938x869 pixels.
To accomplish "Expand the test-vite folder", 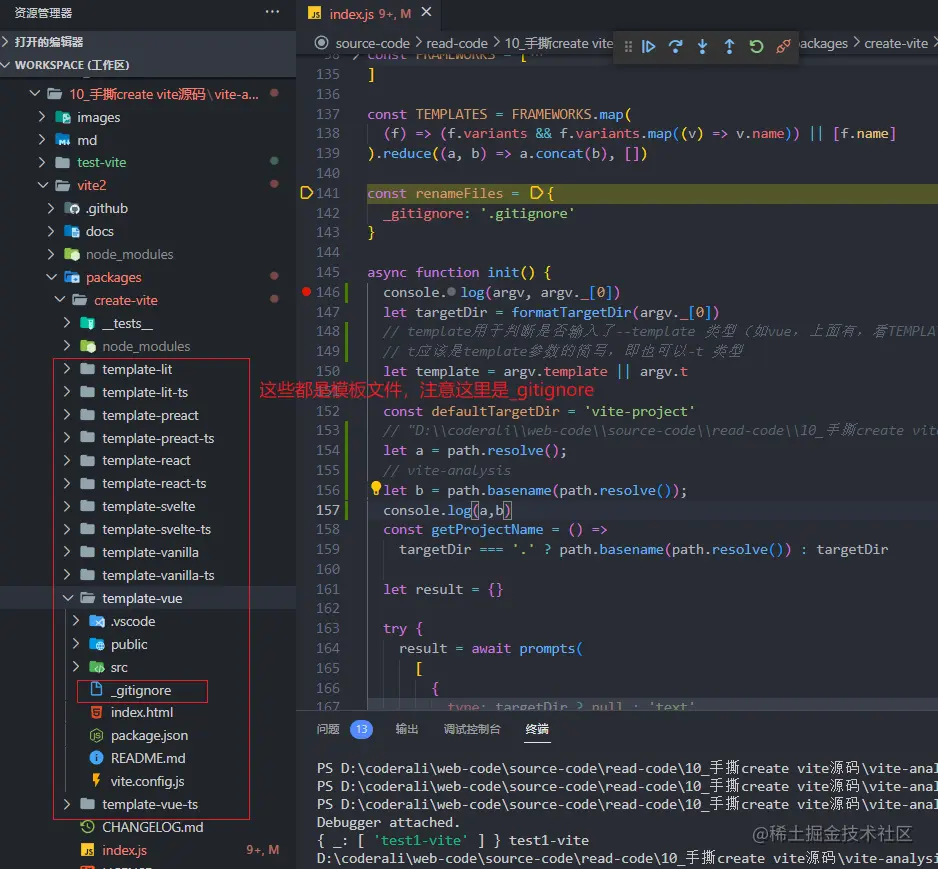I will tap(101, 163).
